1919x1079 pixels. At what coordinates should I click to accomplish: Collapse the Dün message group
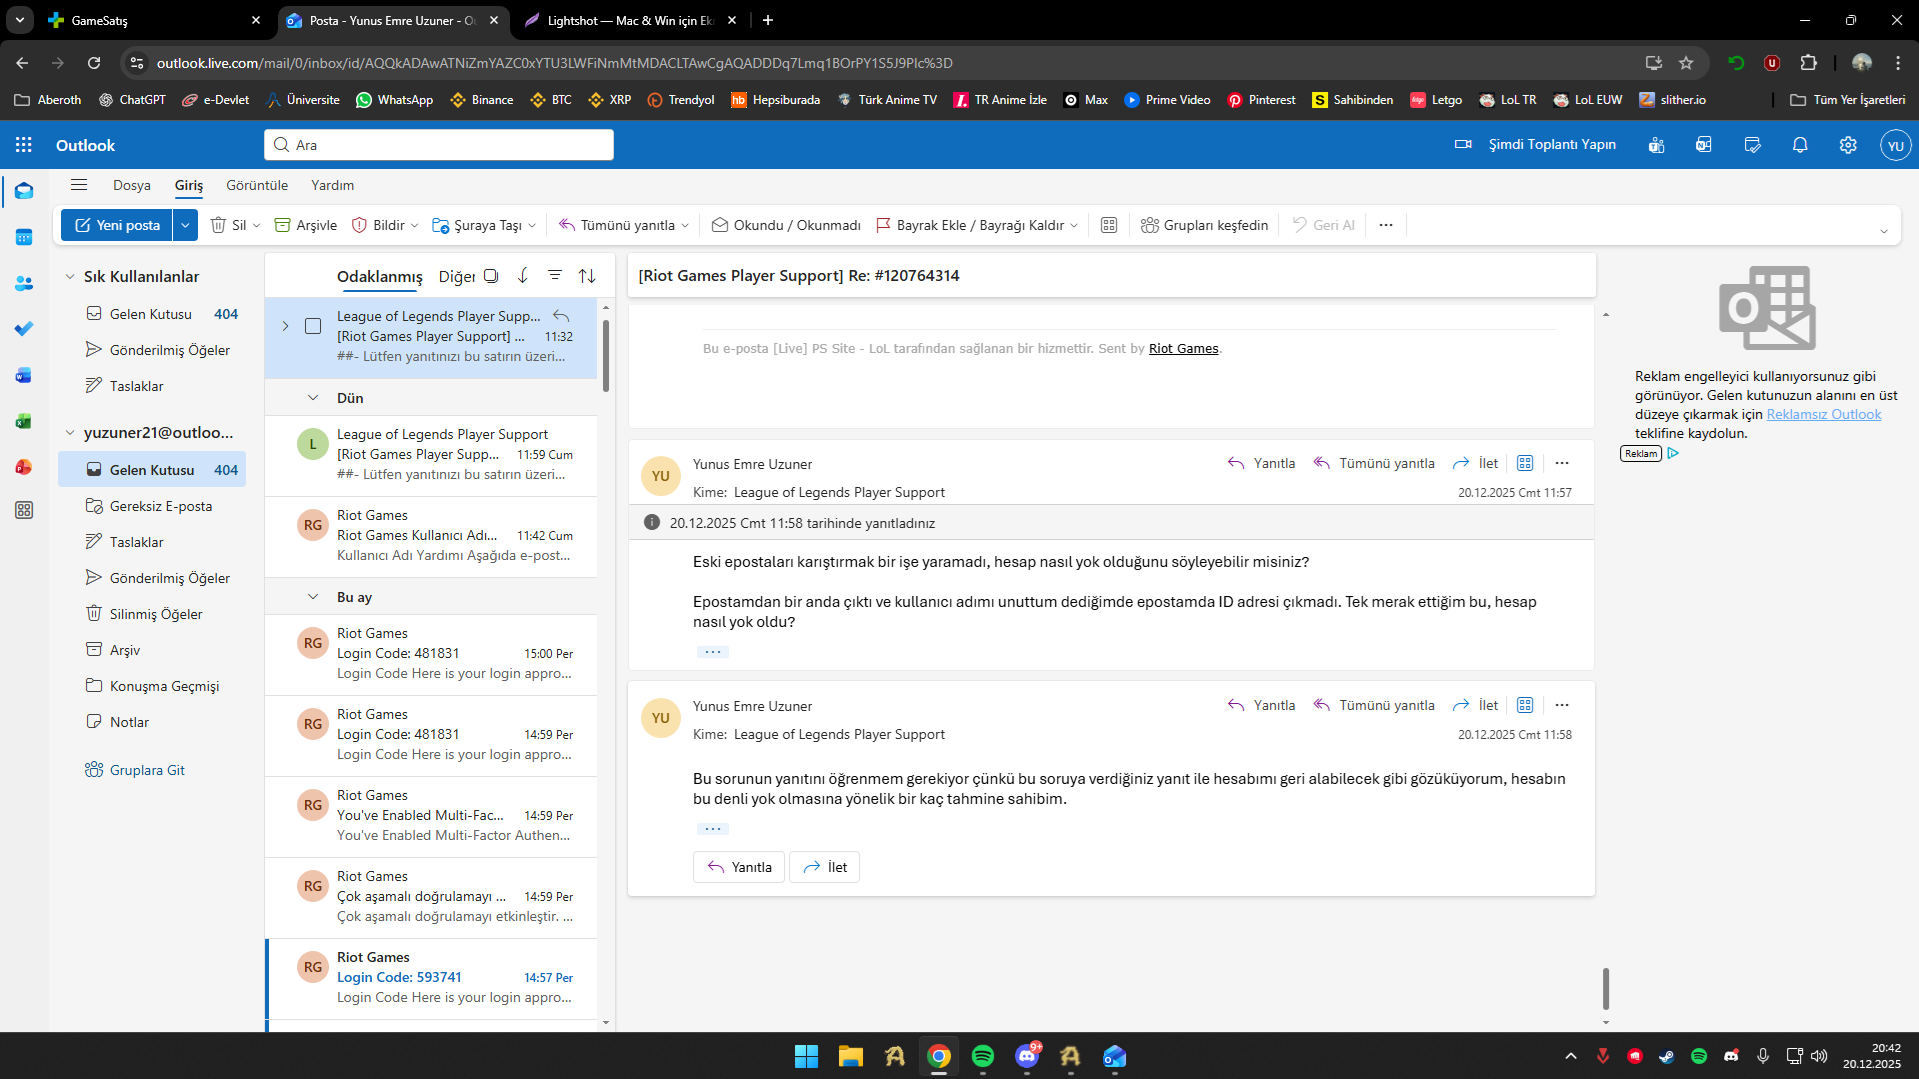coord(313,398)
